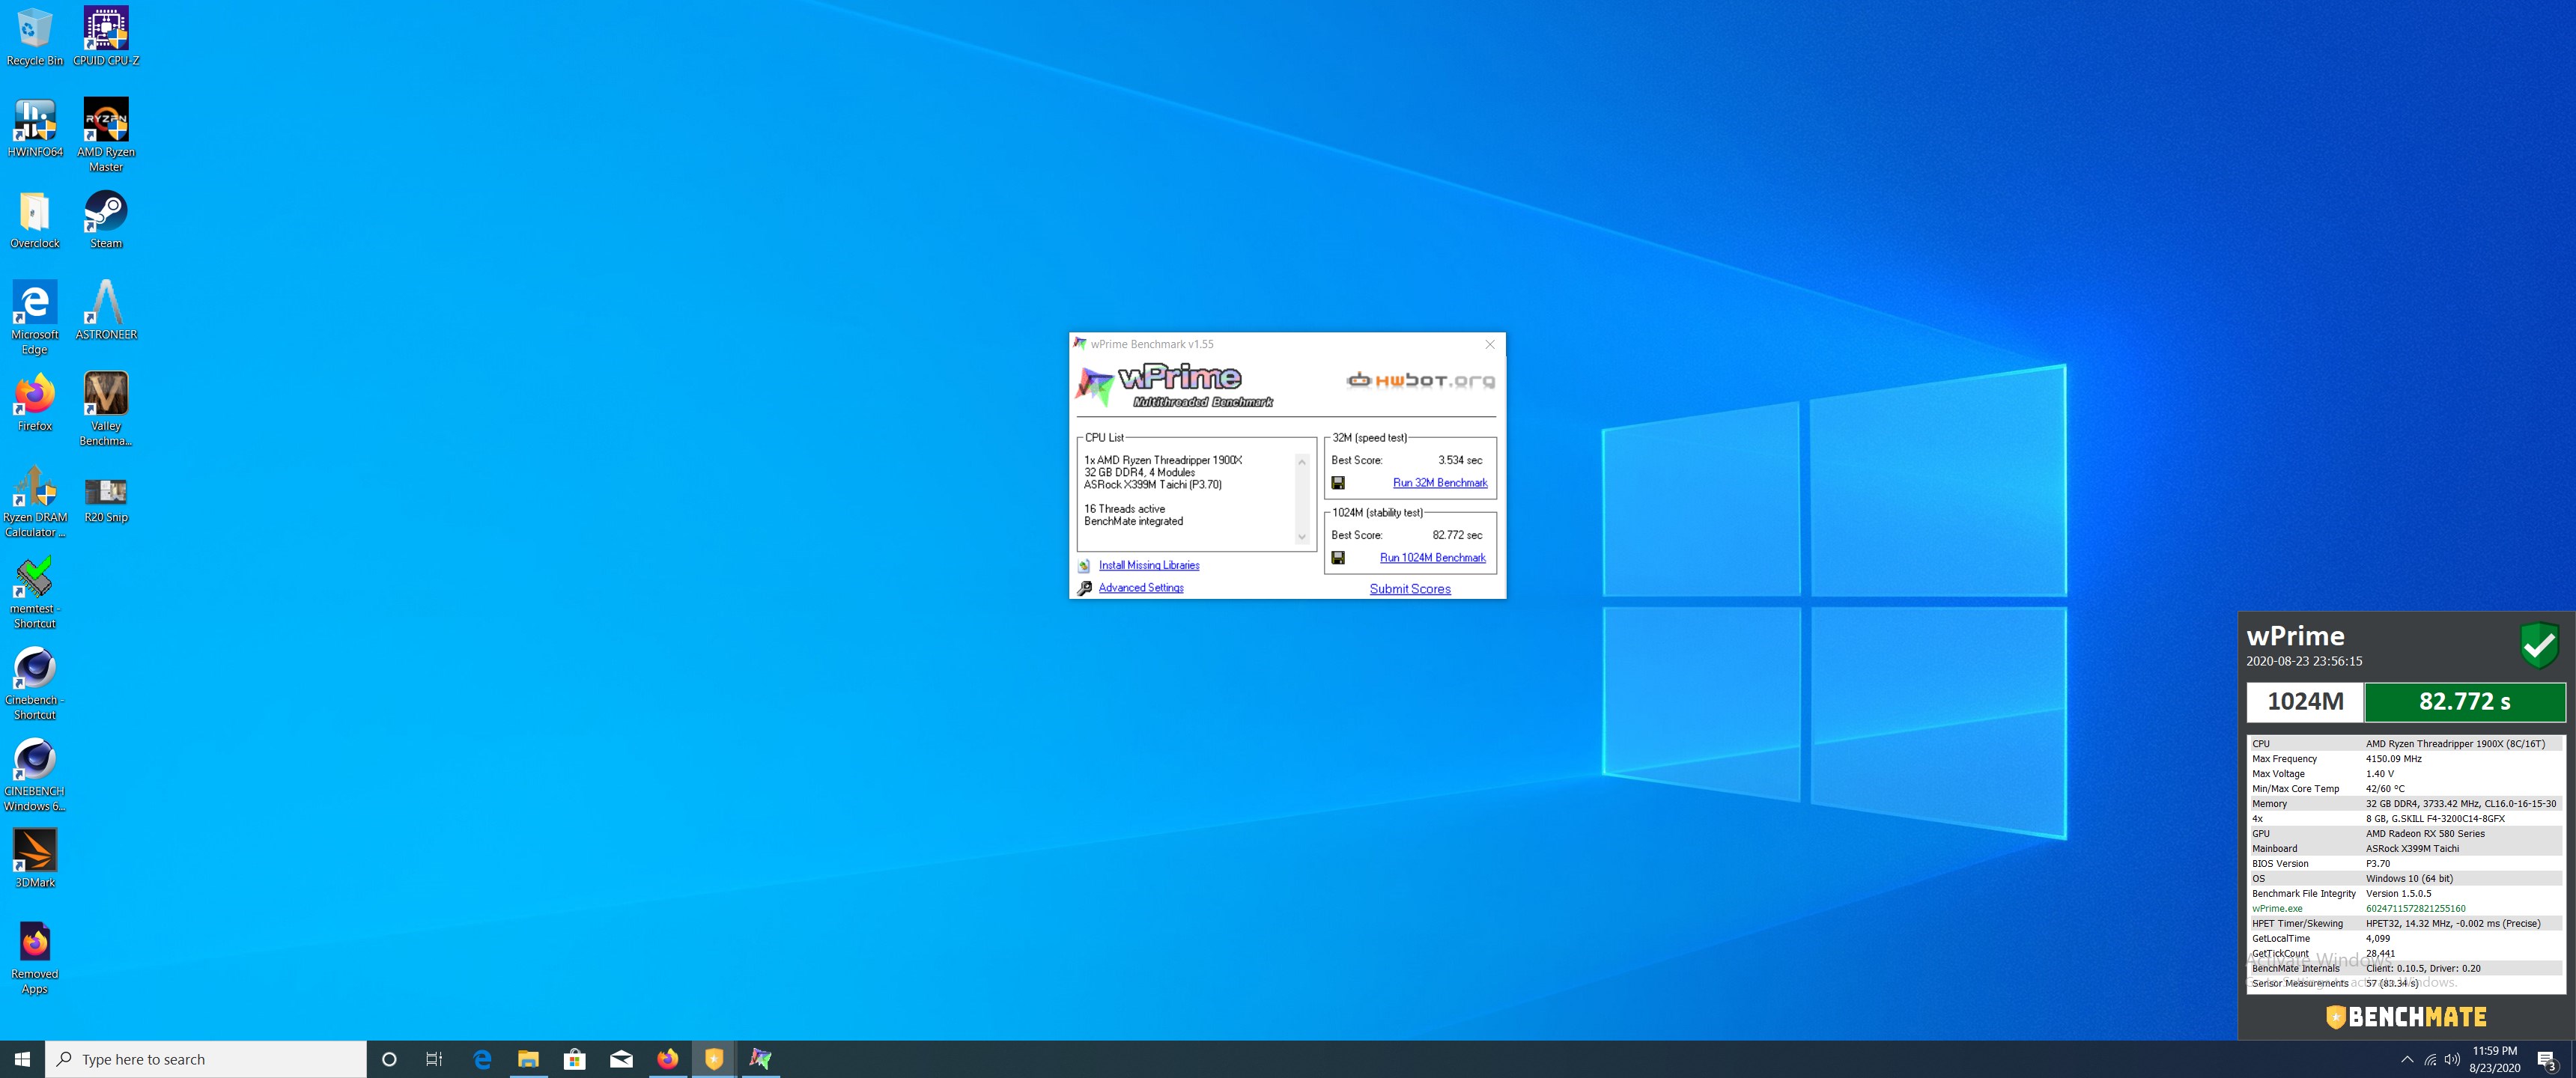Viewport: 2576px width, 1078px height.
Task: Open Ryzen DRAM Calculator desktop icon
Action: [x=35, y=501]
